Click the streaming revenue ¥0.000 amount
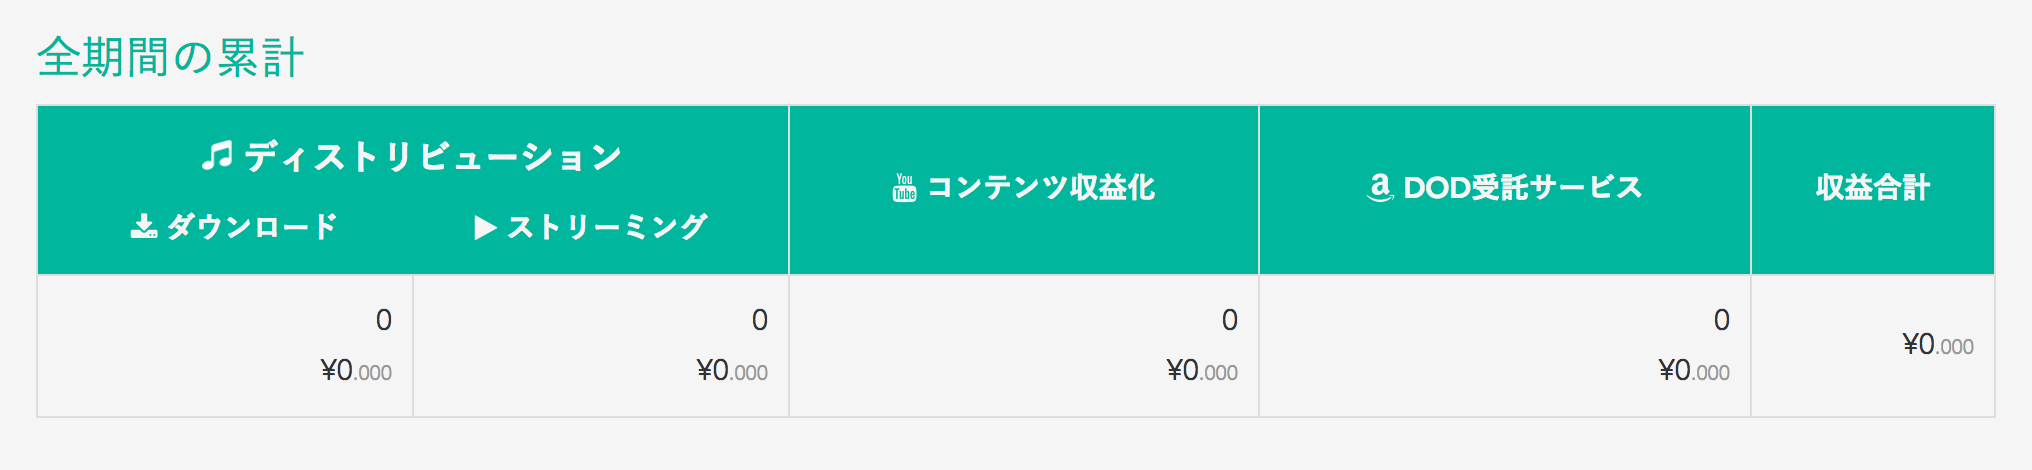This screenshot has height=470, width=2032. pyautogui.click(x=732, y=371)
